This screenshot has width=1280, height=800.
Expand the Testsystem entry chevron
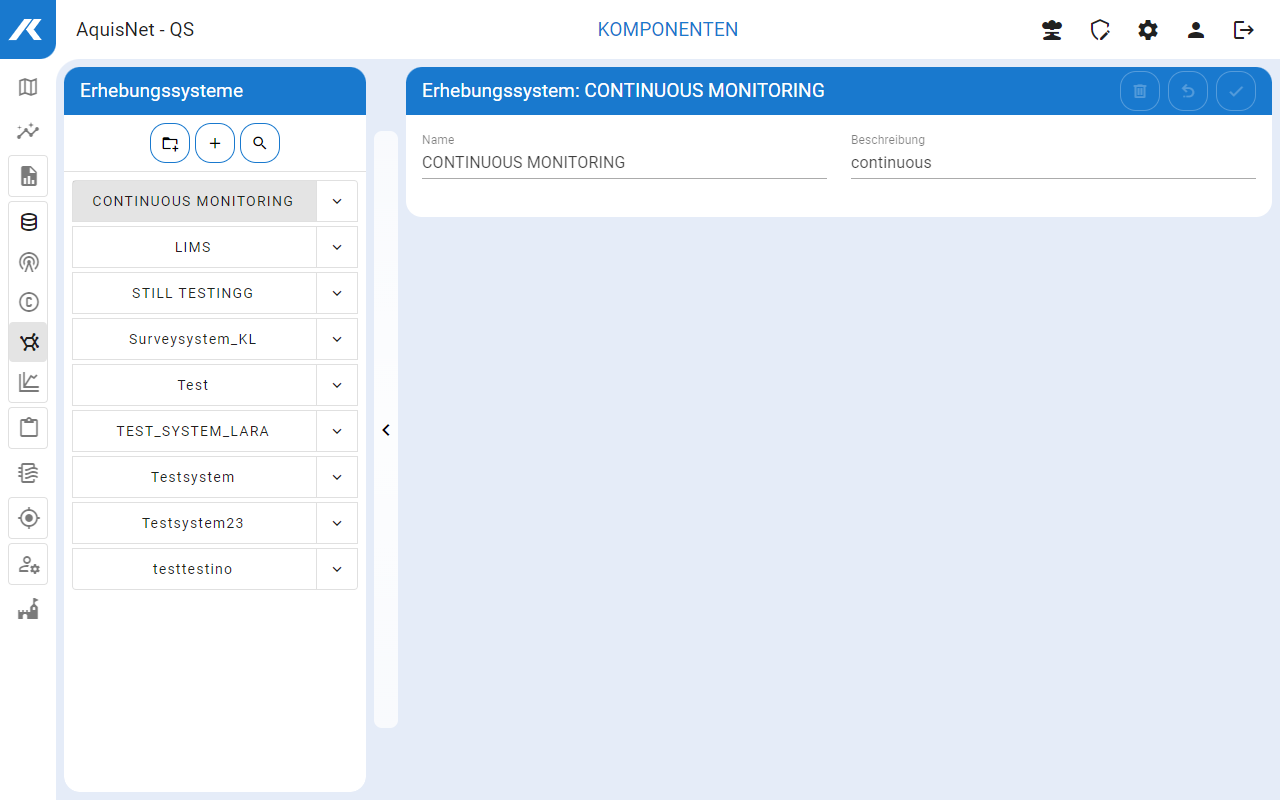click(x=337, y=477)
